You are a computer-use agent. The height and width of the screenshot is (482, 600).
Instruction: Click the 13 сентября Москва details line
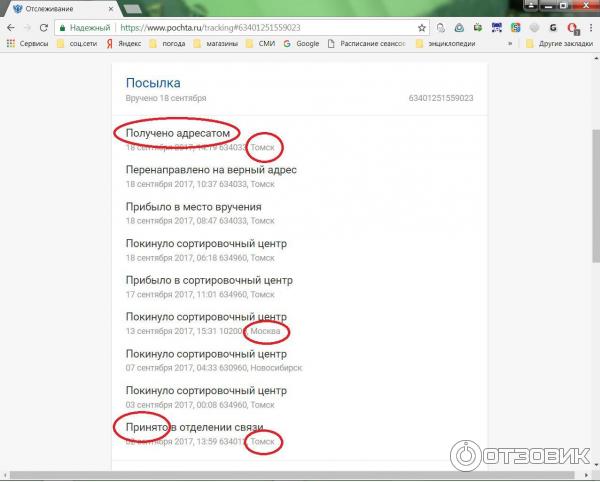pyautogui.click(x=203, y=331)
